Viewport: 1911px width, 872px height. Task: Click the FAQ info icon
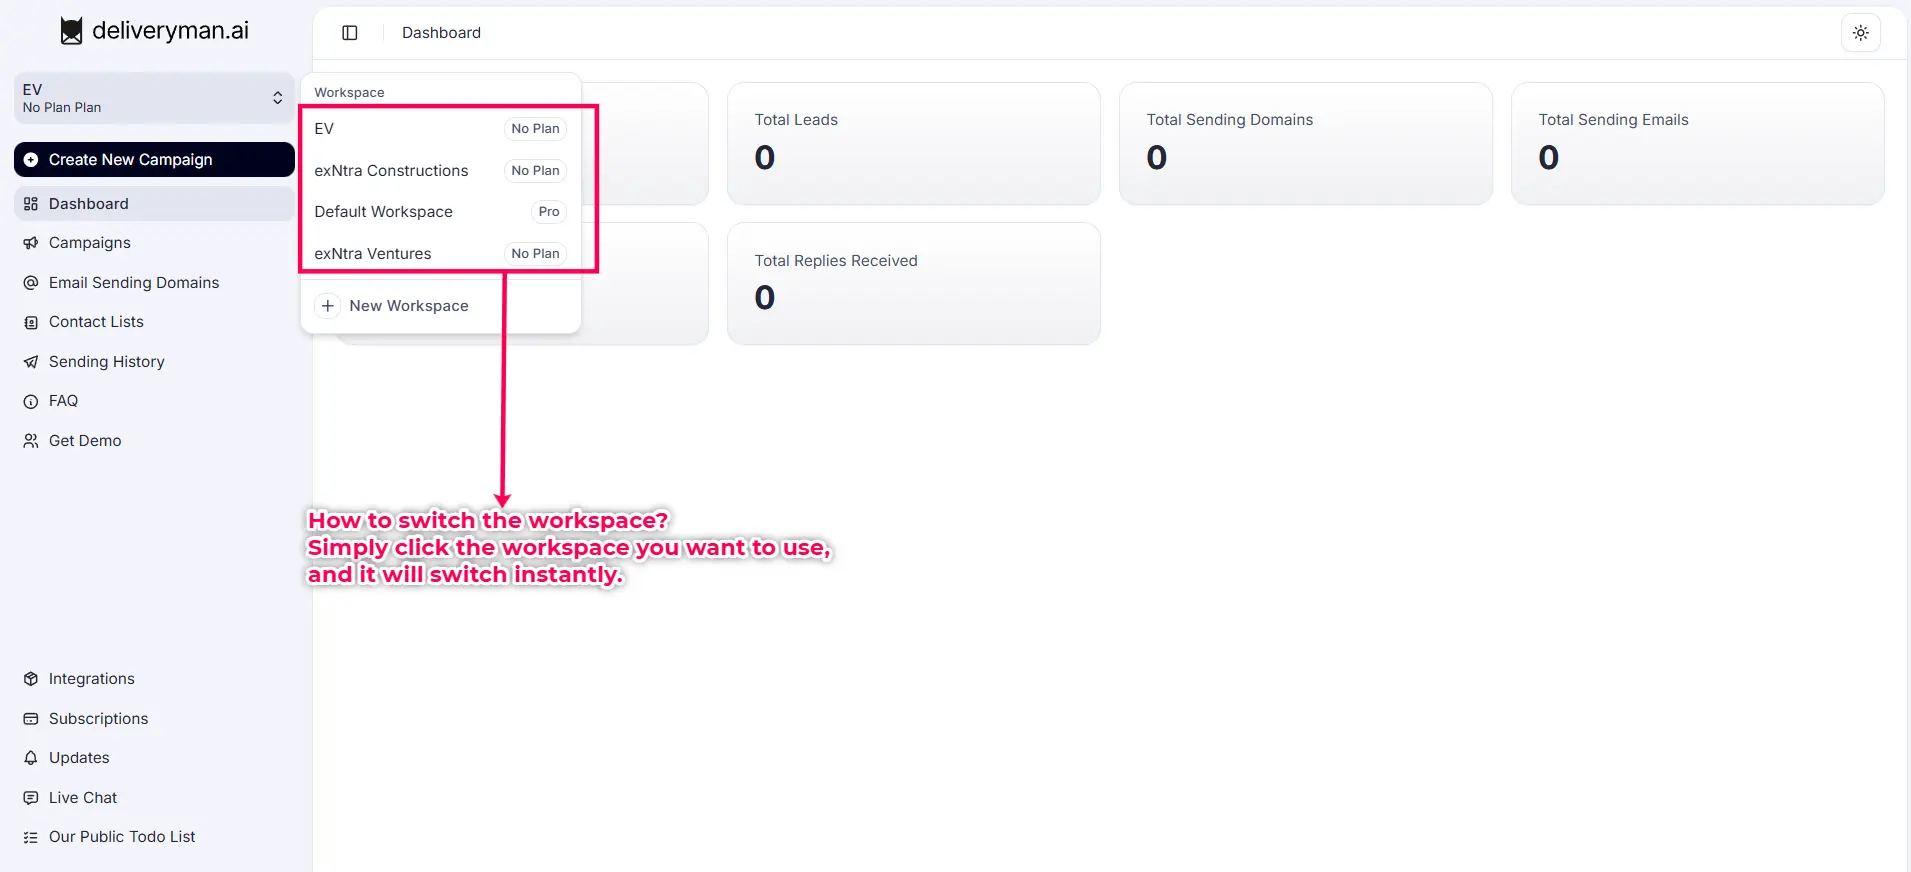(31, 401)
